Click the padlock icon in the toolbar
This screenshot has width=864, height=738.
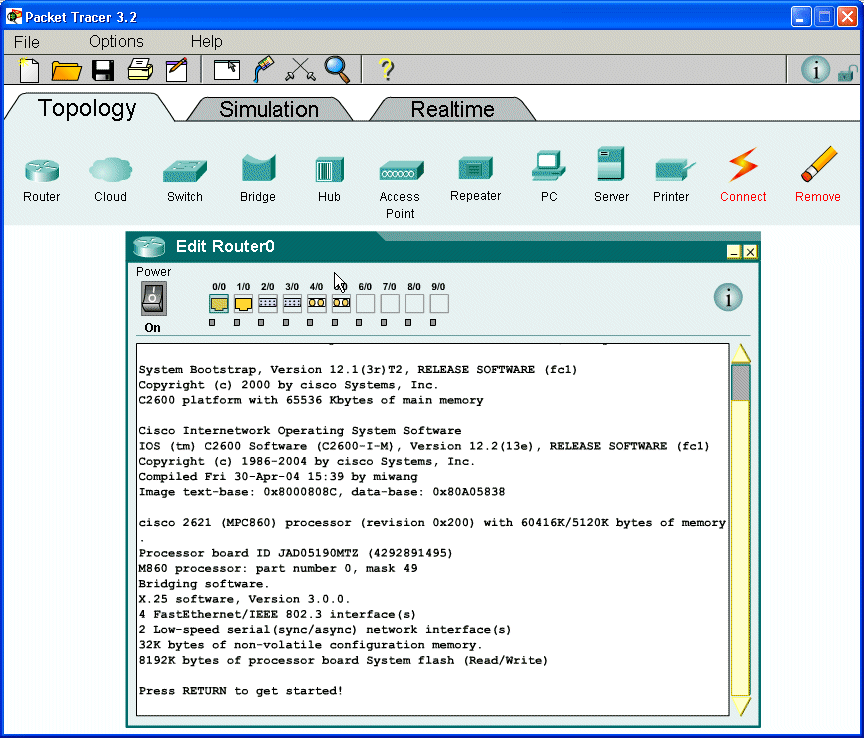[x=847, y=73]
